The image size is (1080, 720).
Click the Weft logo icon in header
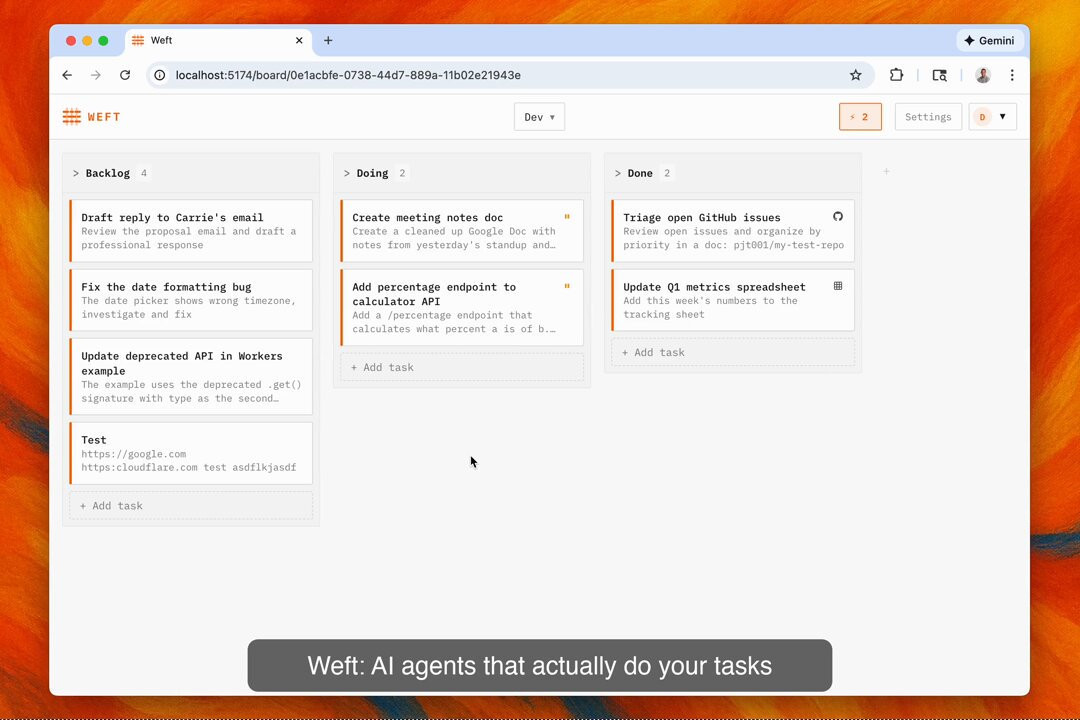72,116
